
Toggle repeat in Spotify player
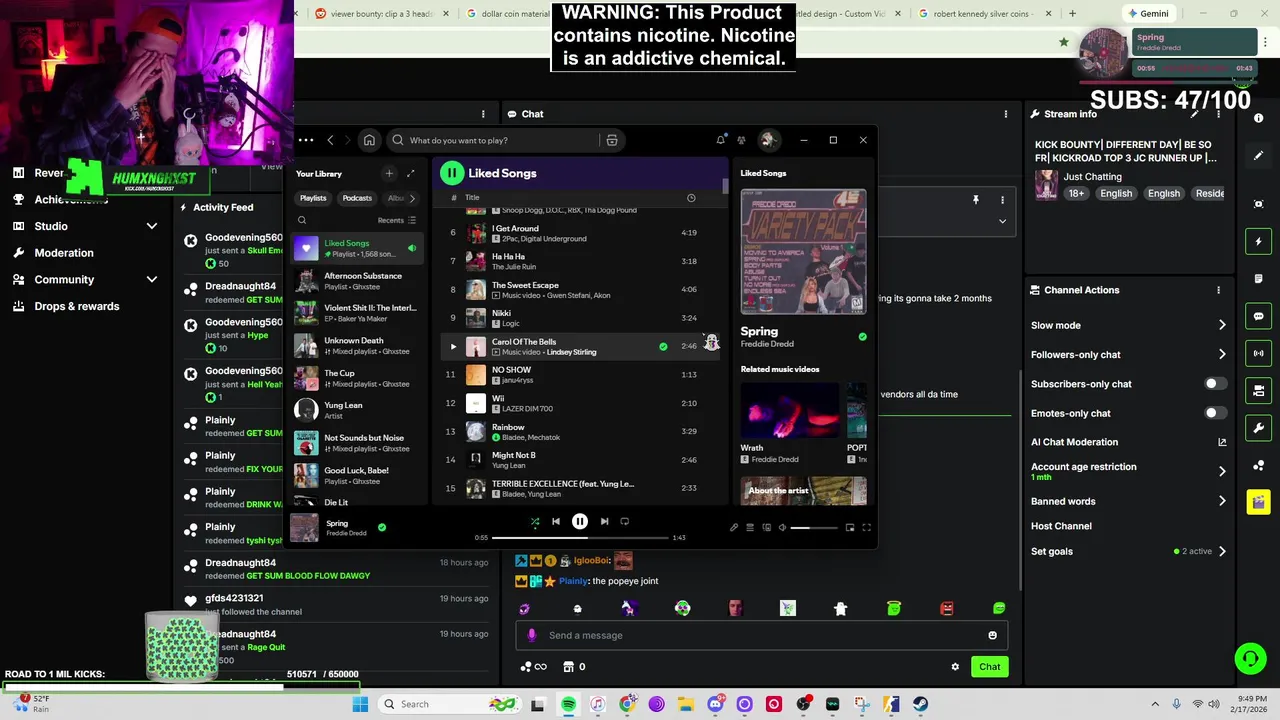(625, 521)
